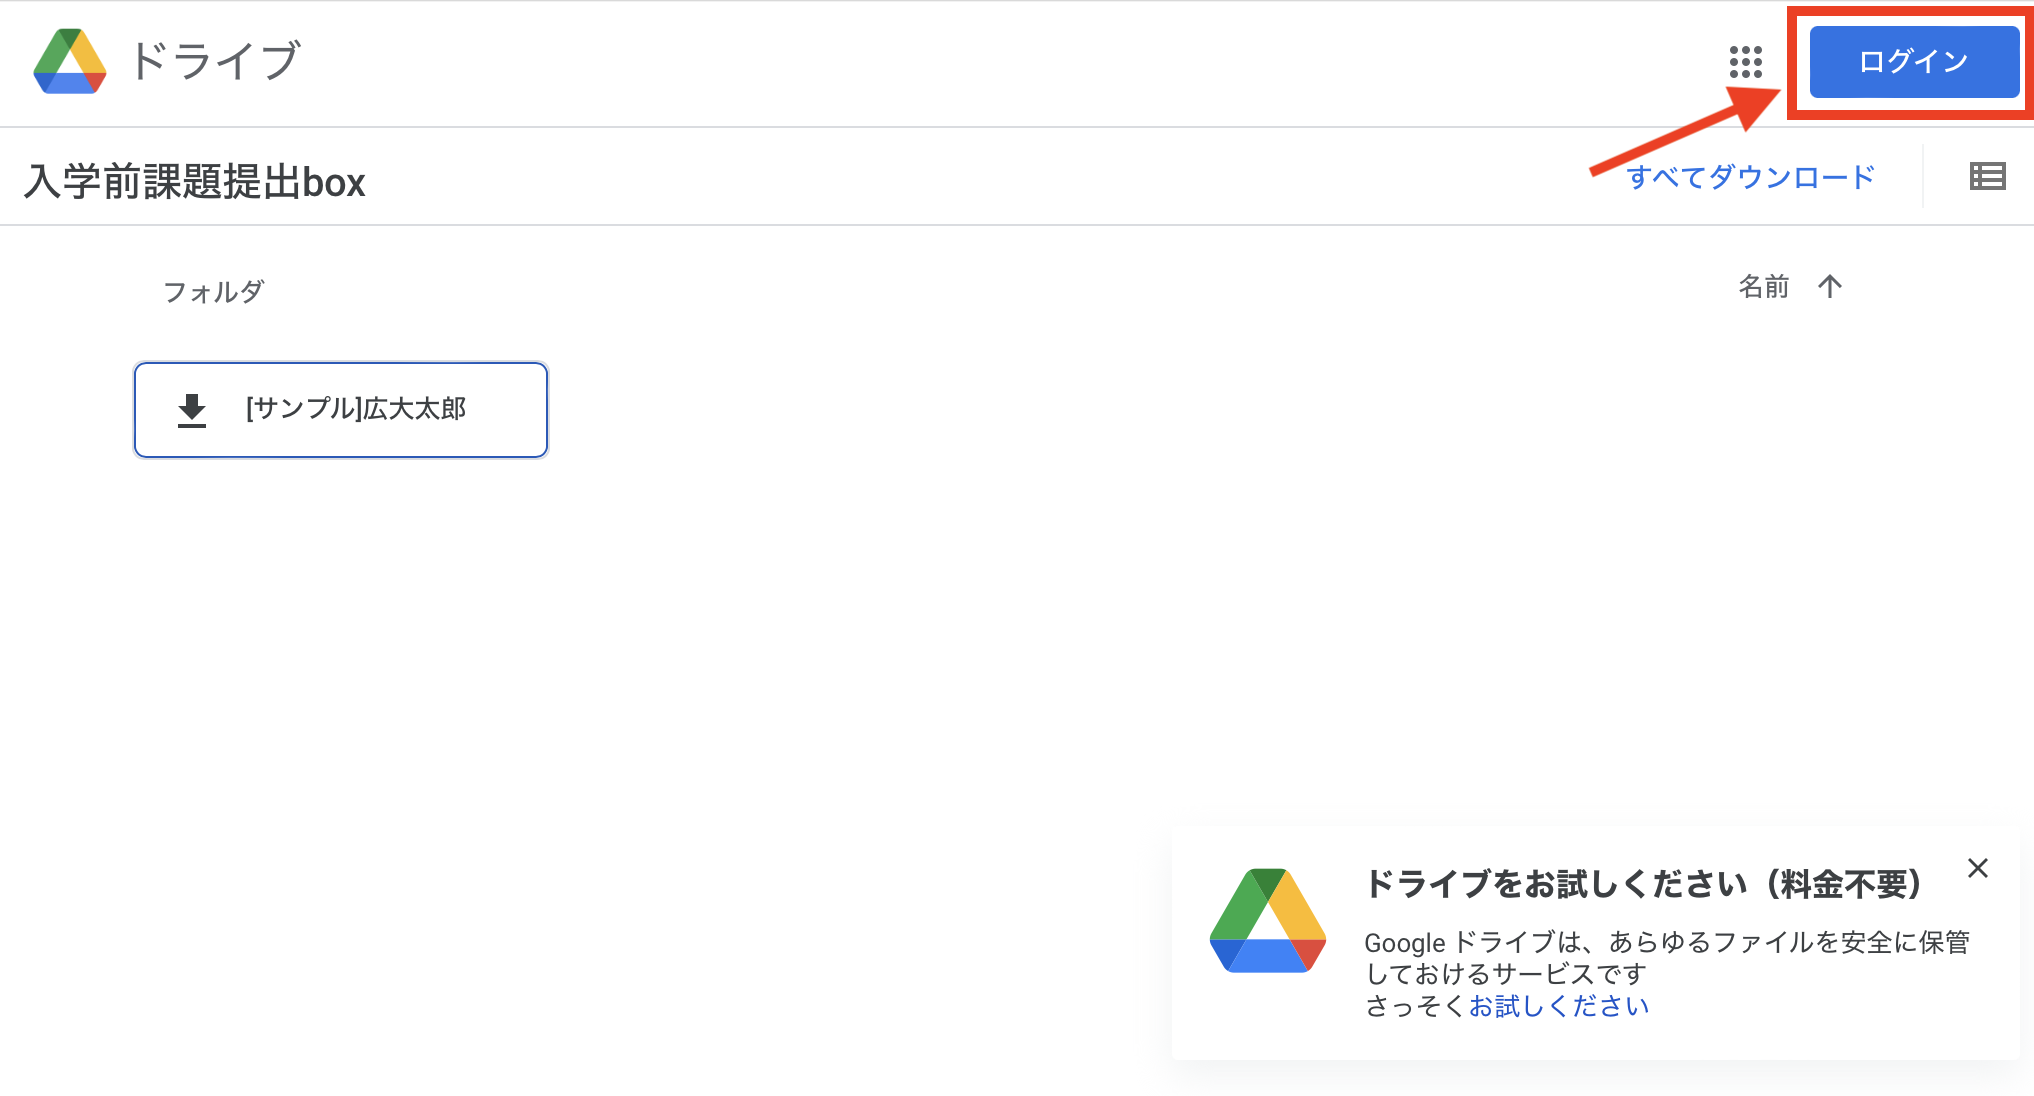Viewport: 2034px width, 1096px height.
Task: Click the お試しください link
Action: pyautogui.click(x=1558, y=1006)
